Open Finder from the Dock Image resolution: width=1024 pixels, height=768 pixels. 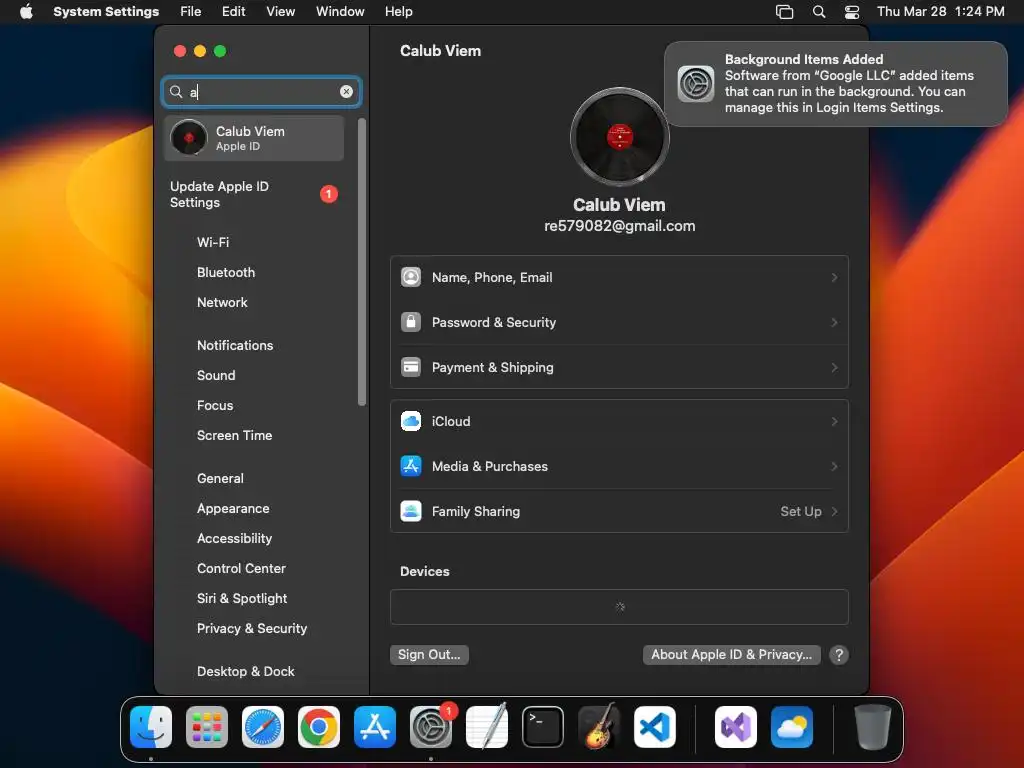pyautogui.click(x=151, y=727)
